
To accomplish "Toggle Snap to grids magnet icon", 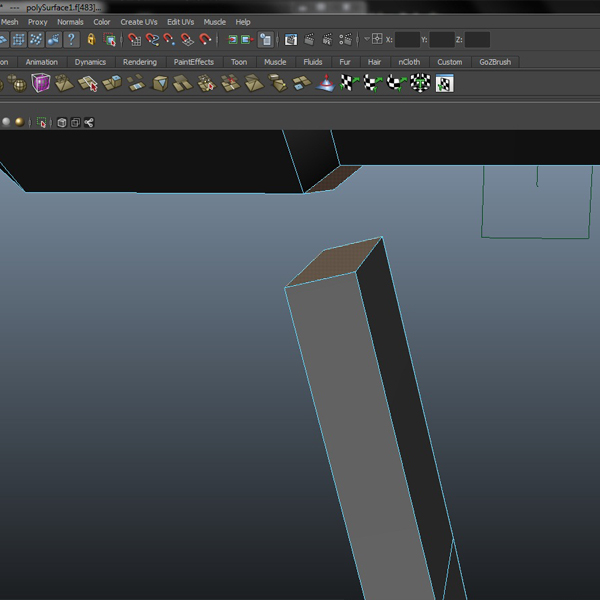I will (x=134, y=39).
